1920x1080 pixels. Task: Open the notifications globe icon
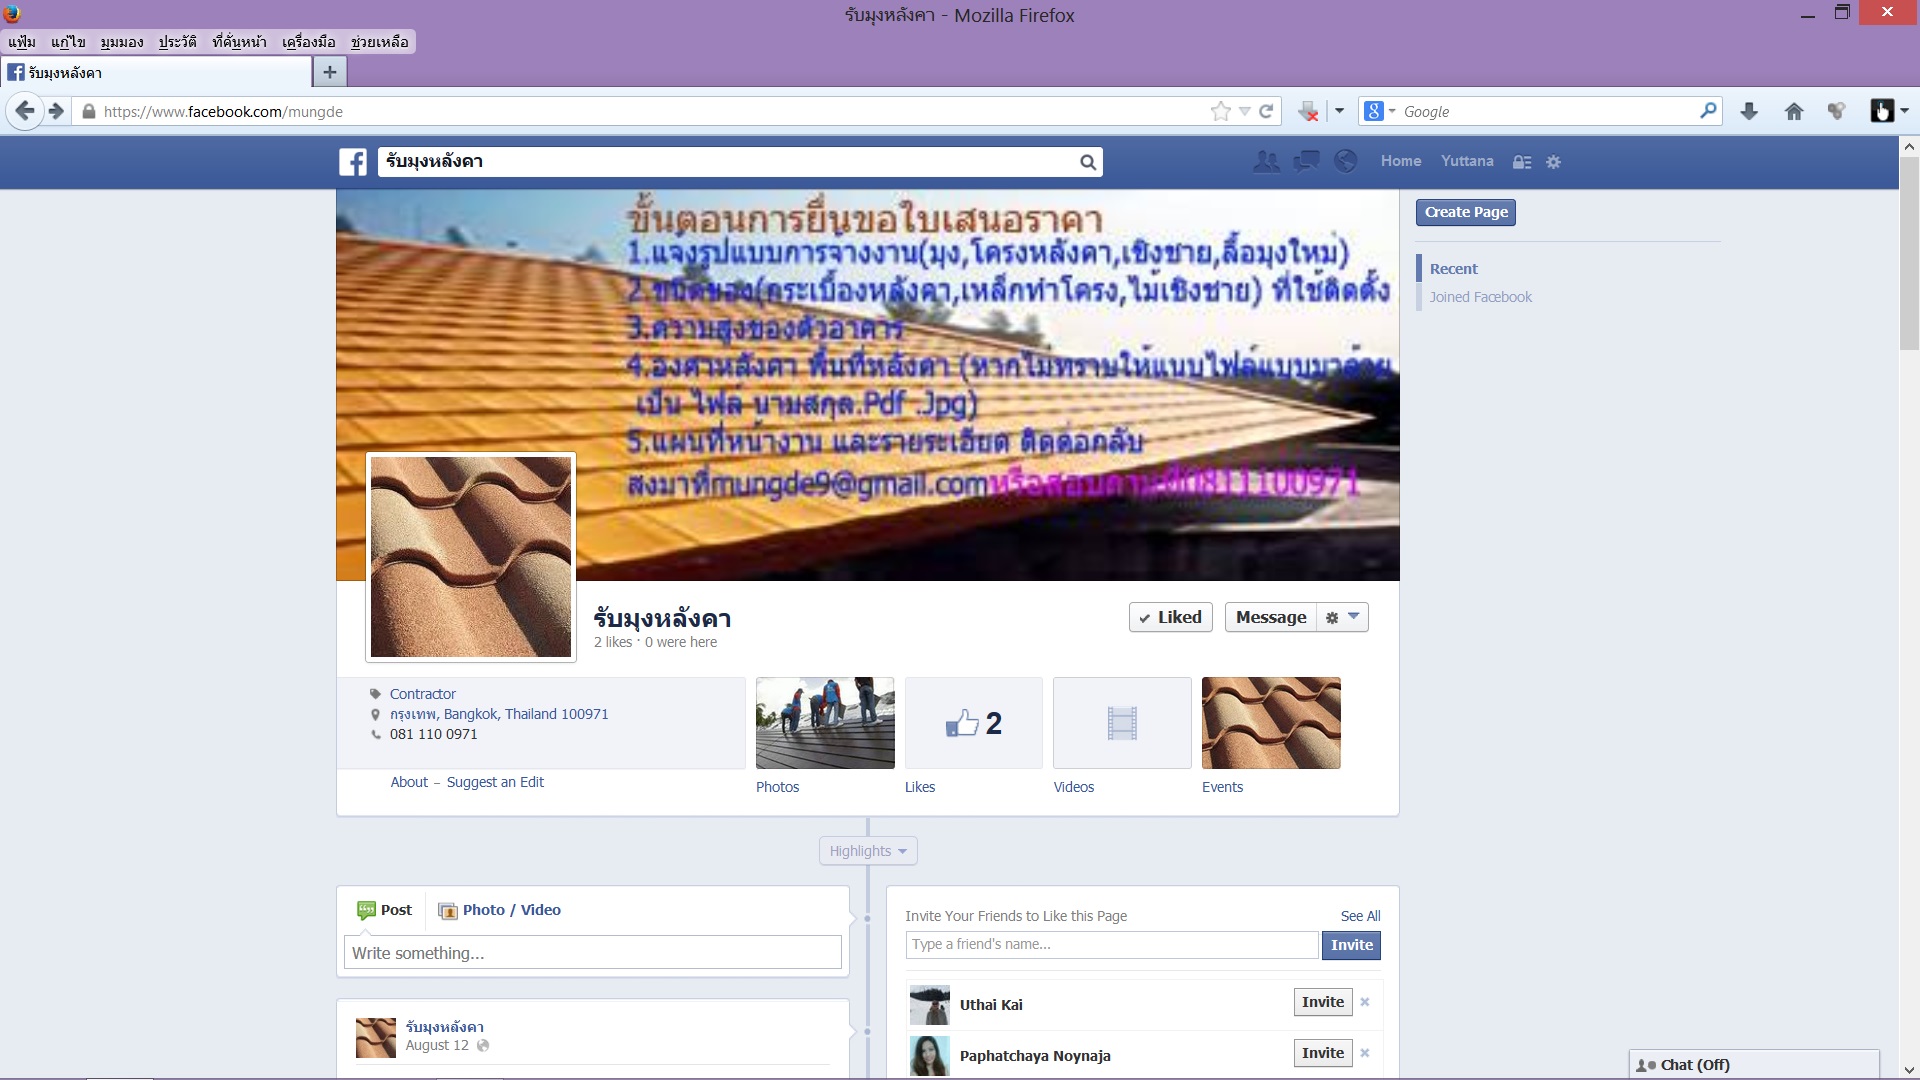tap(1345, 161)
